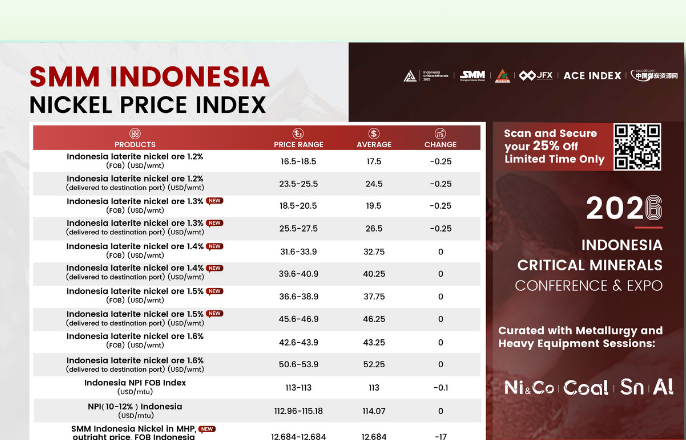The width and height of the screenshot is (686, 440).
Task: Click 'laterite nickel ore 1.2% (FOB)' row label
Action: coord(135,161)
